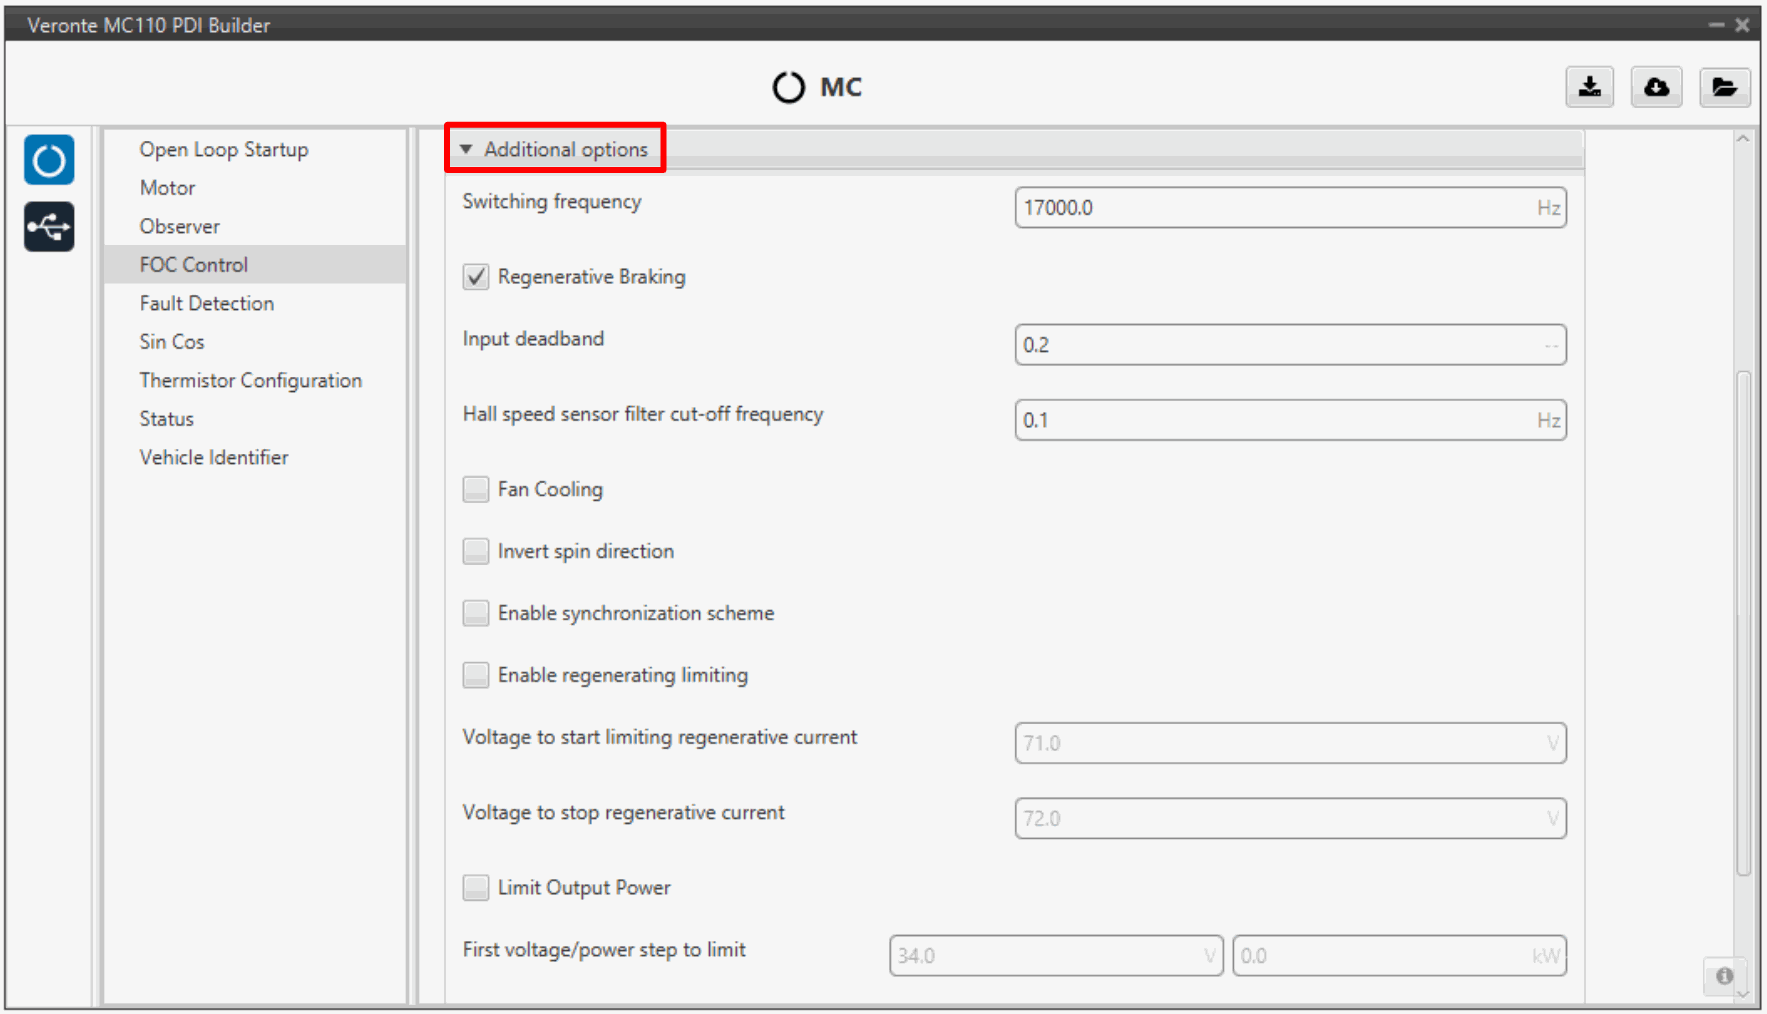Open the folder icon to load file

click(x=1724, y=88)
